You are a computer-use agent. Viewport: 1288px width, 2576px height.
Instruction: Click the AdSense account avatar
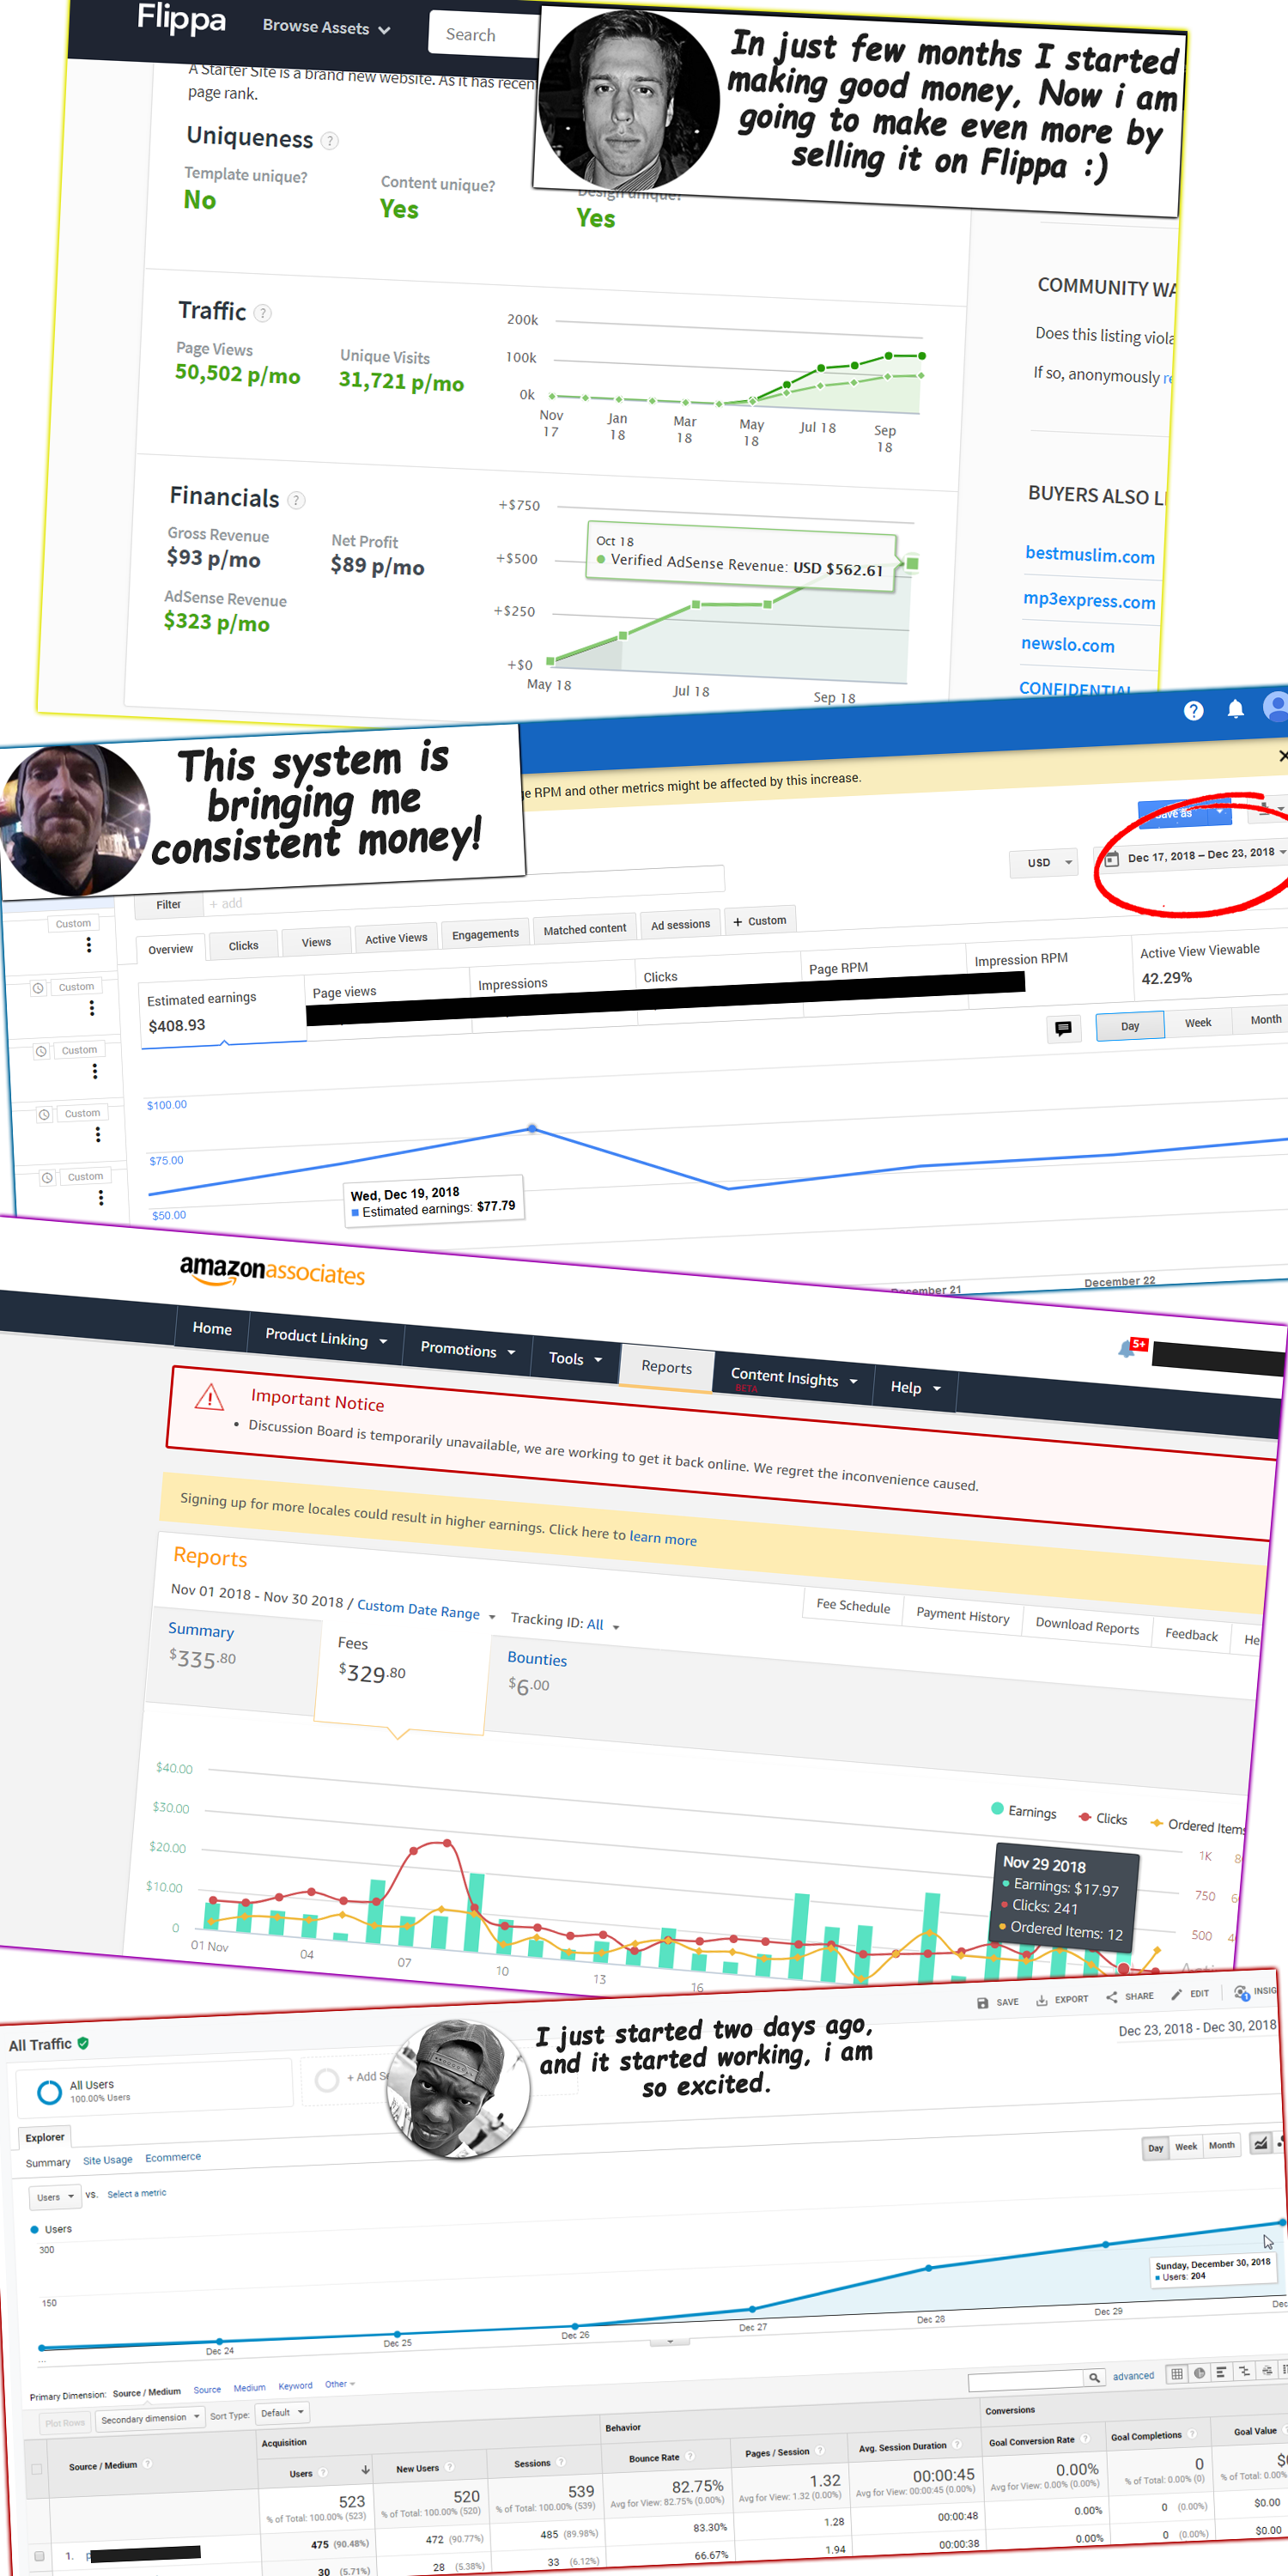pyautogui.click(x=1276, y=705)
